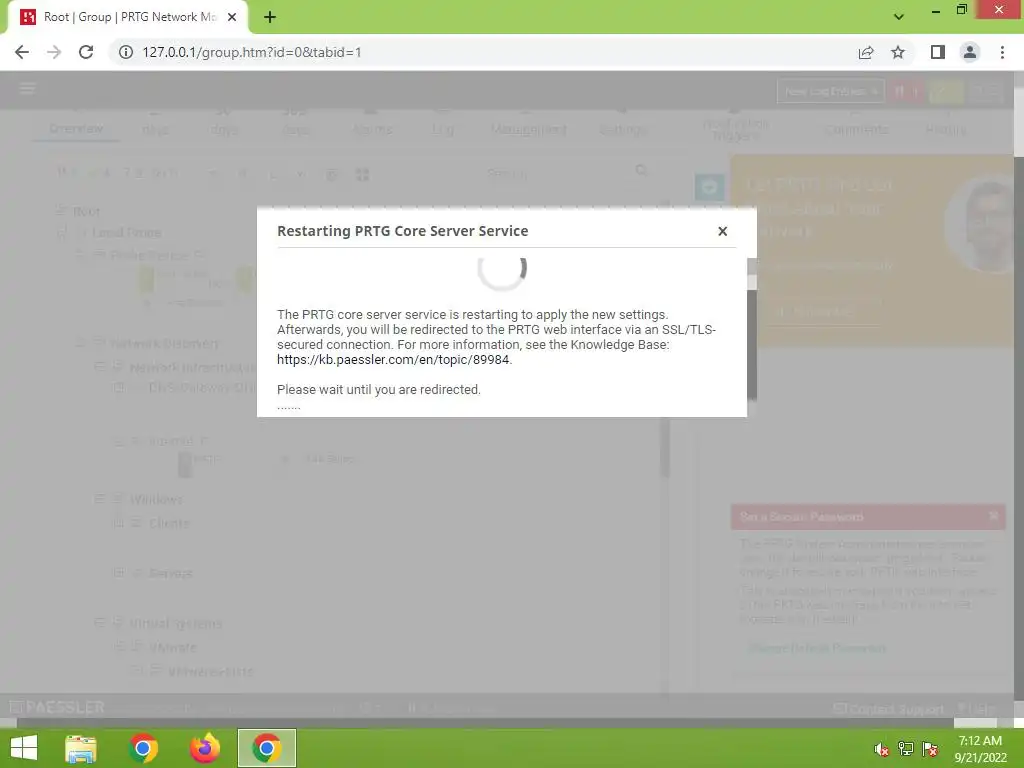Open the Chrome three-dot menu
The width and height of the screenshot is (1024, 768).
pyautogui.click(x=1002, y=52)
